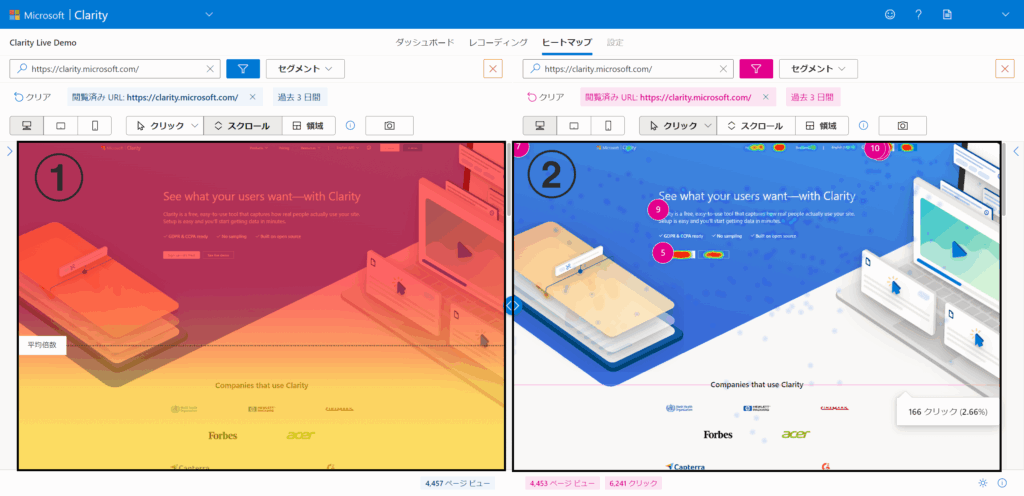Click the pink filter funnel button

point(756,68)
